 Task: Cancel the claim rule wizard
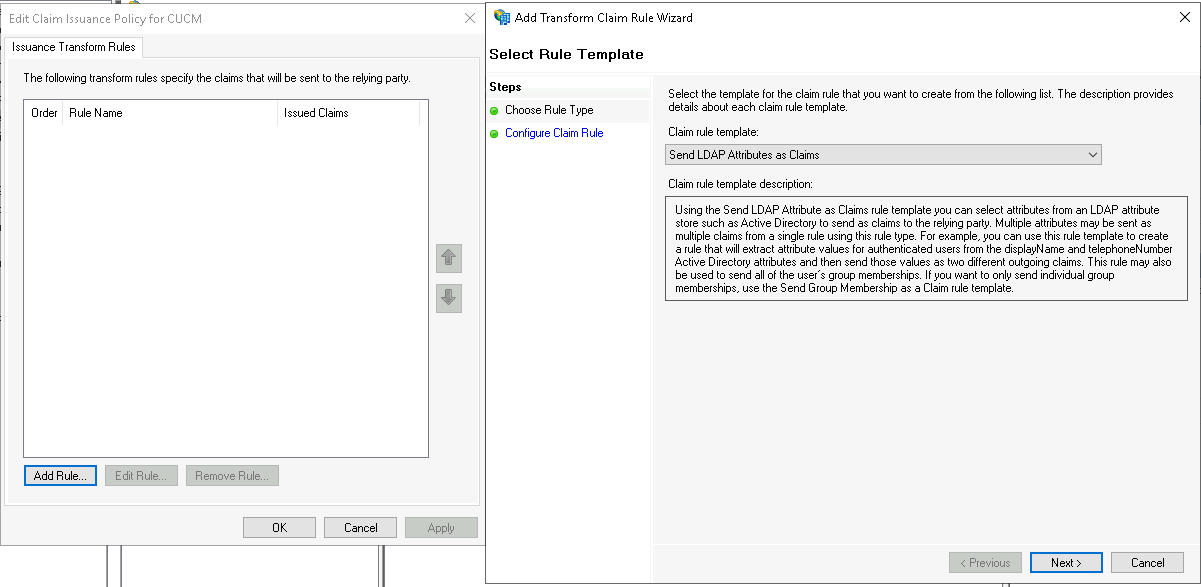(1147, 563)
